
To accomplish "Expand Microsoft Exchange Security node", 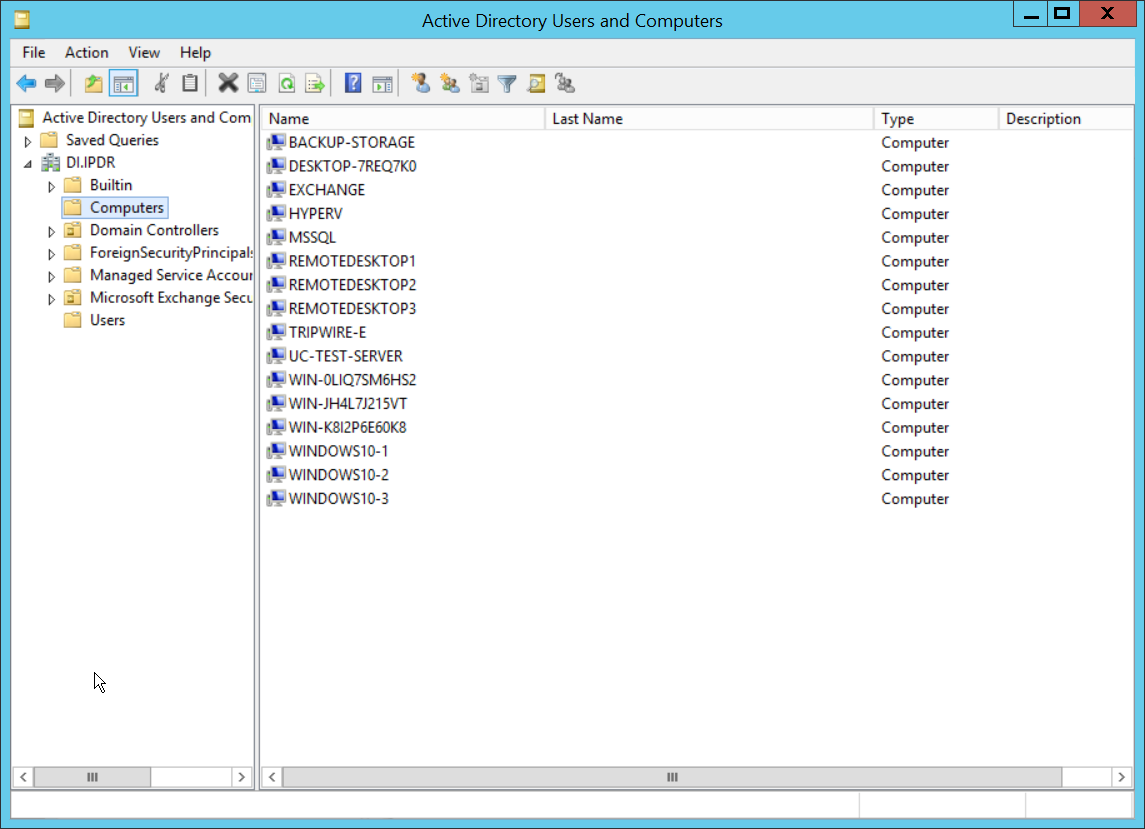I will pos(51,299).
